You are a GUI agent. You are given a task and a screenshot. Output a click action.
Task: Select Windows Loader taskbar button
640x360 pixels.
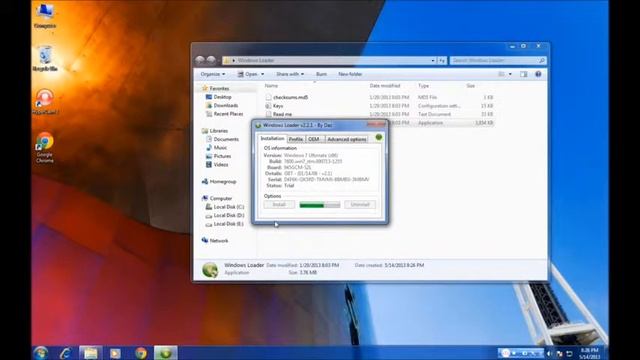(x=166, y=353)
